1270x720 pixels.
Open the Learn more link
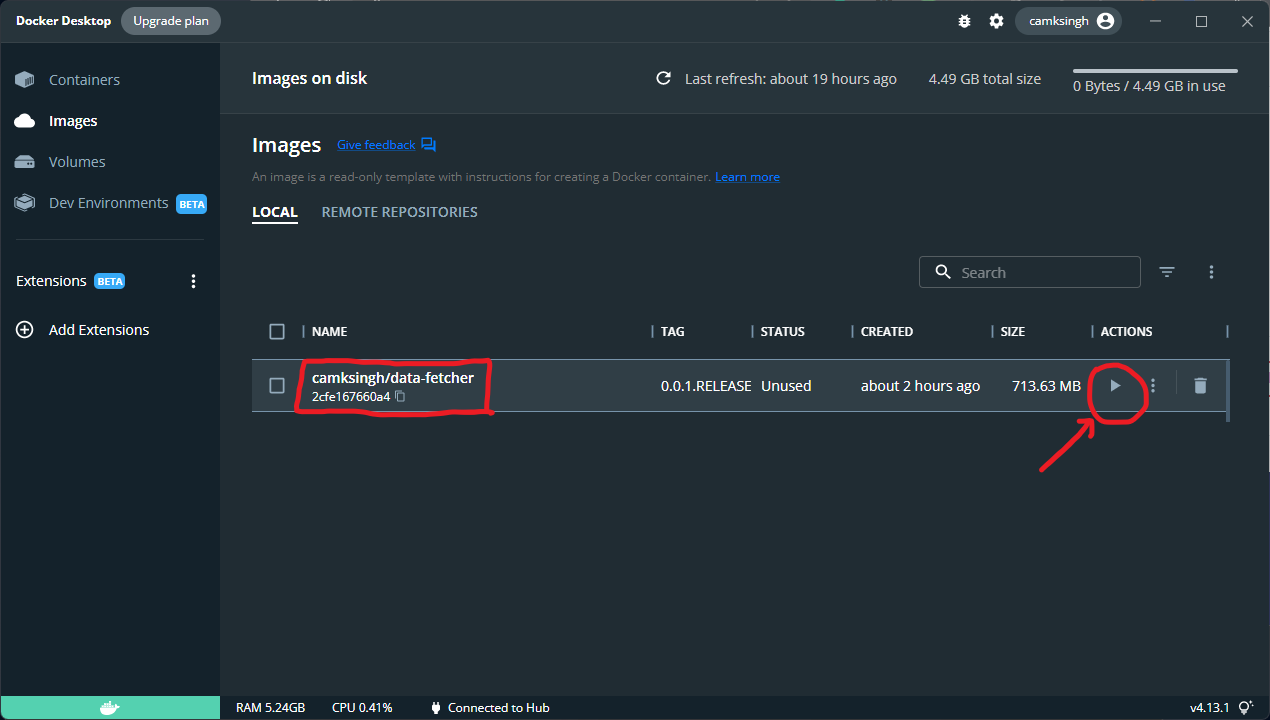click(x=747, y=177)
